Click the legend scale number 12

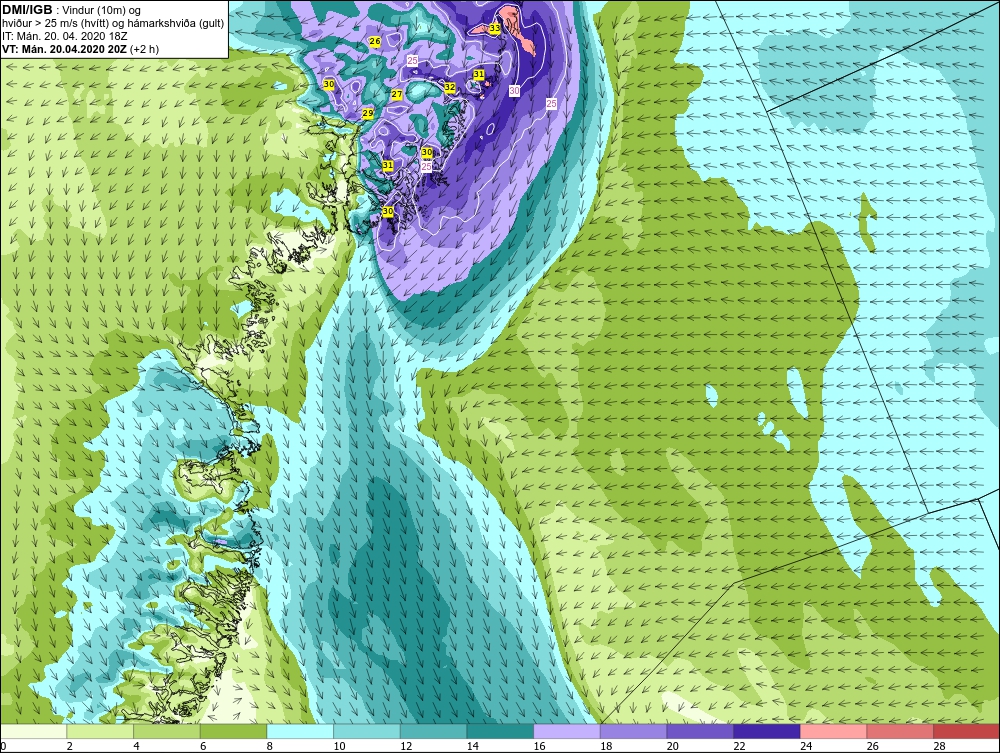pos(406,746)
